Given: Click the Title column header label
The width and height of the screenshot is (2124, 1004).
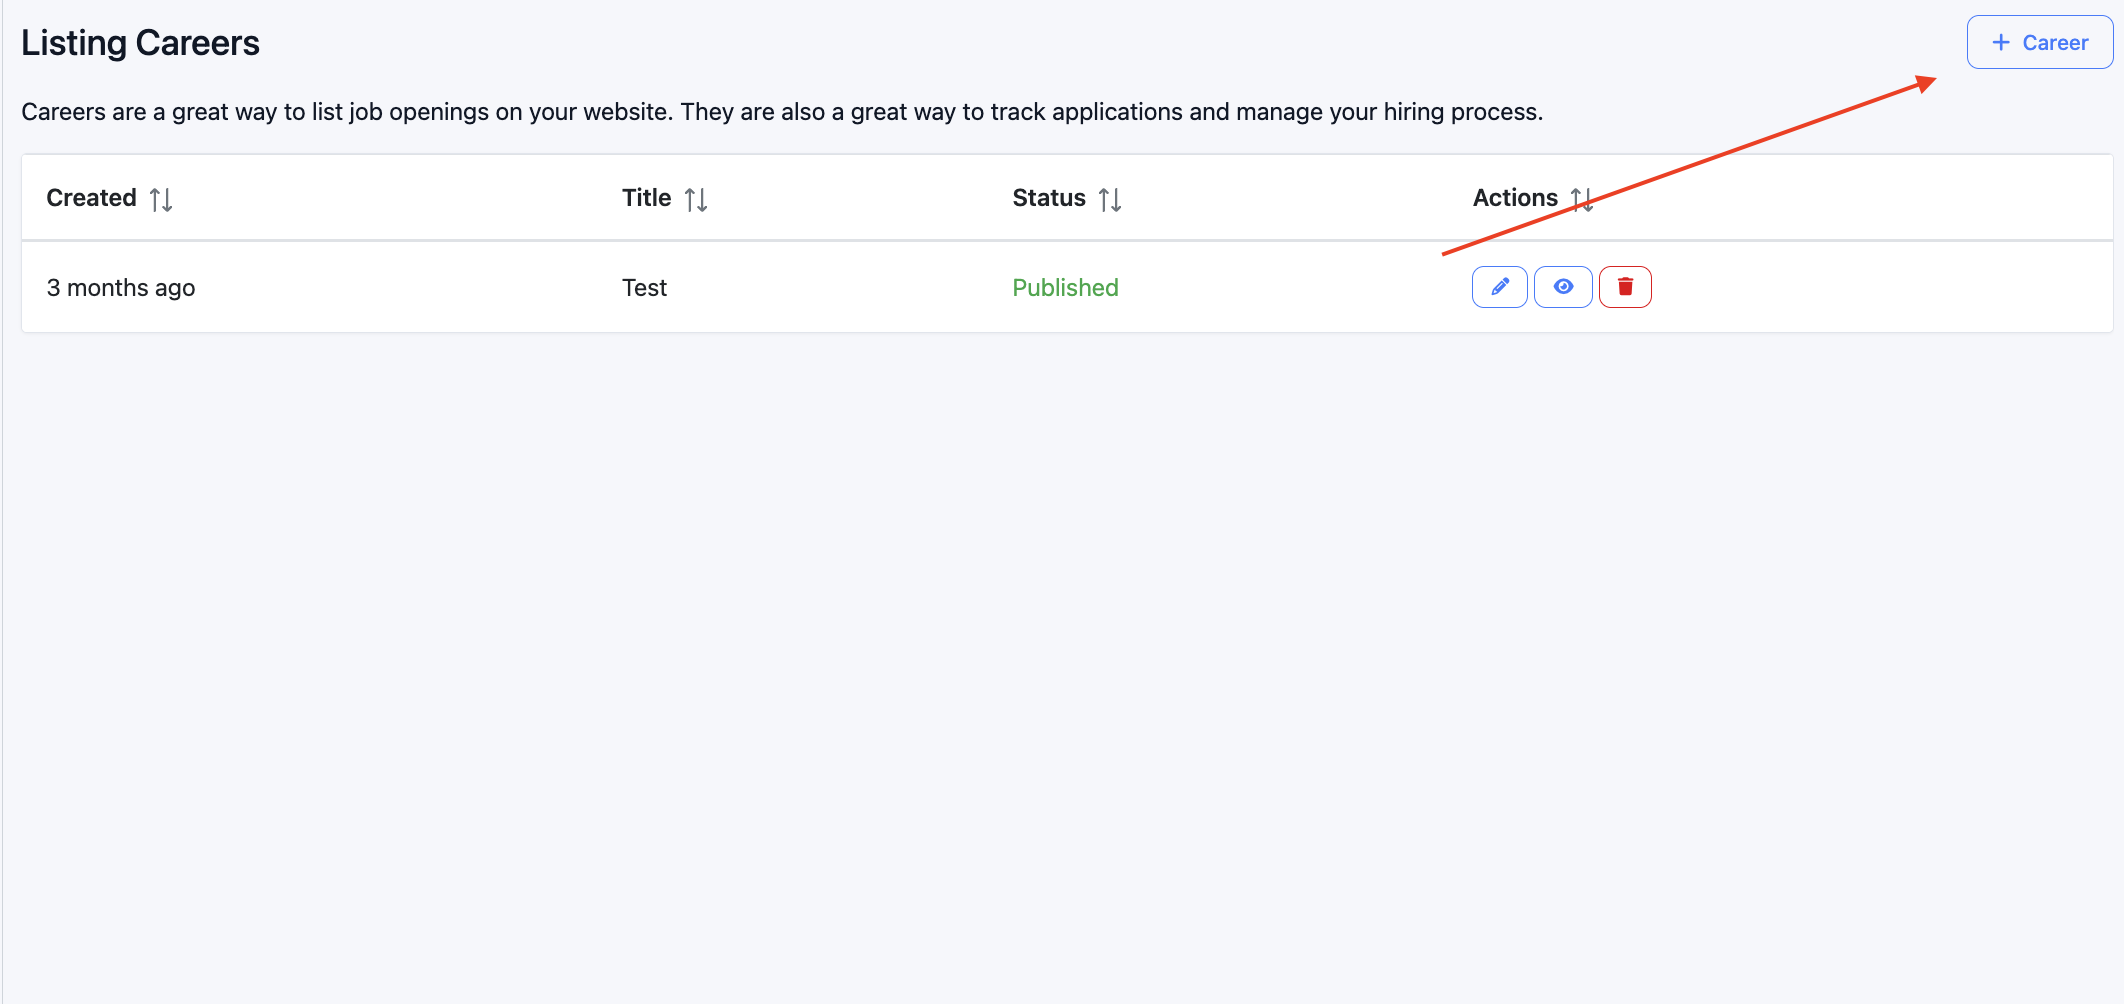Looking at the screenshot, I should pos(646,198).
